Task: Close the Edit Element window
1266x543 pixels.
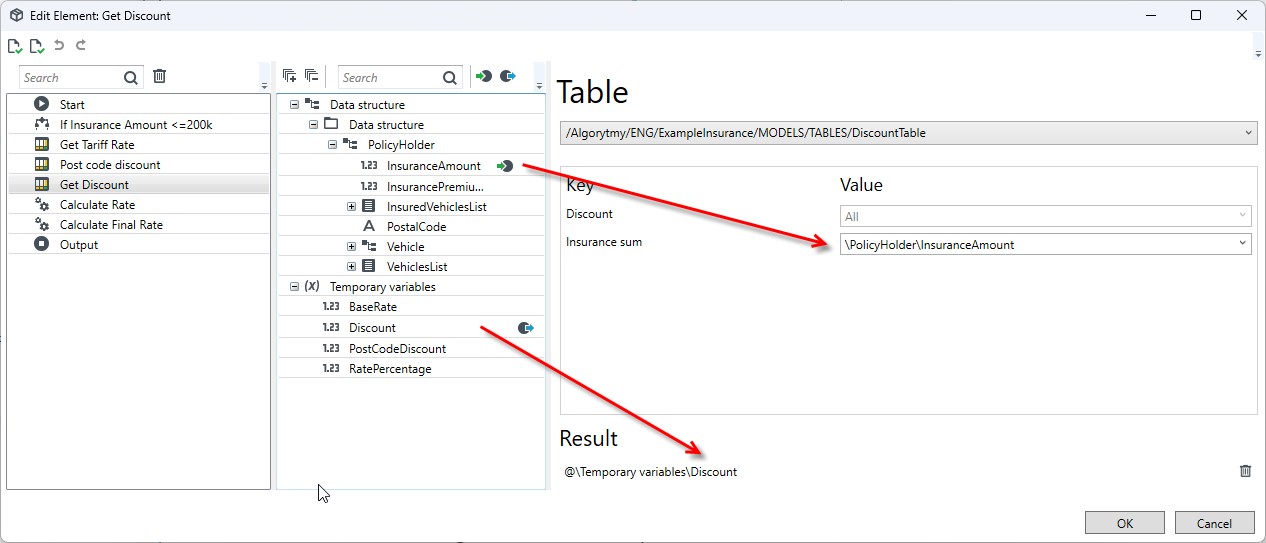Action: pyautogui.click(x=1241, y=15)
